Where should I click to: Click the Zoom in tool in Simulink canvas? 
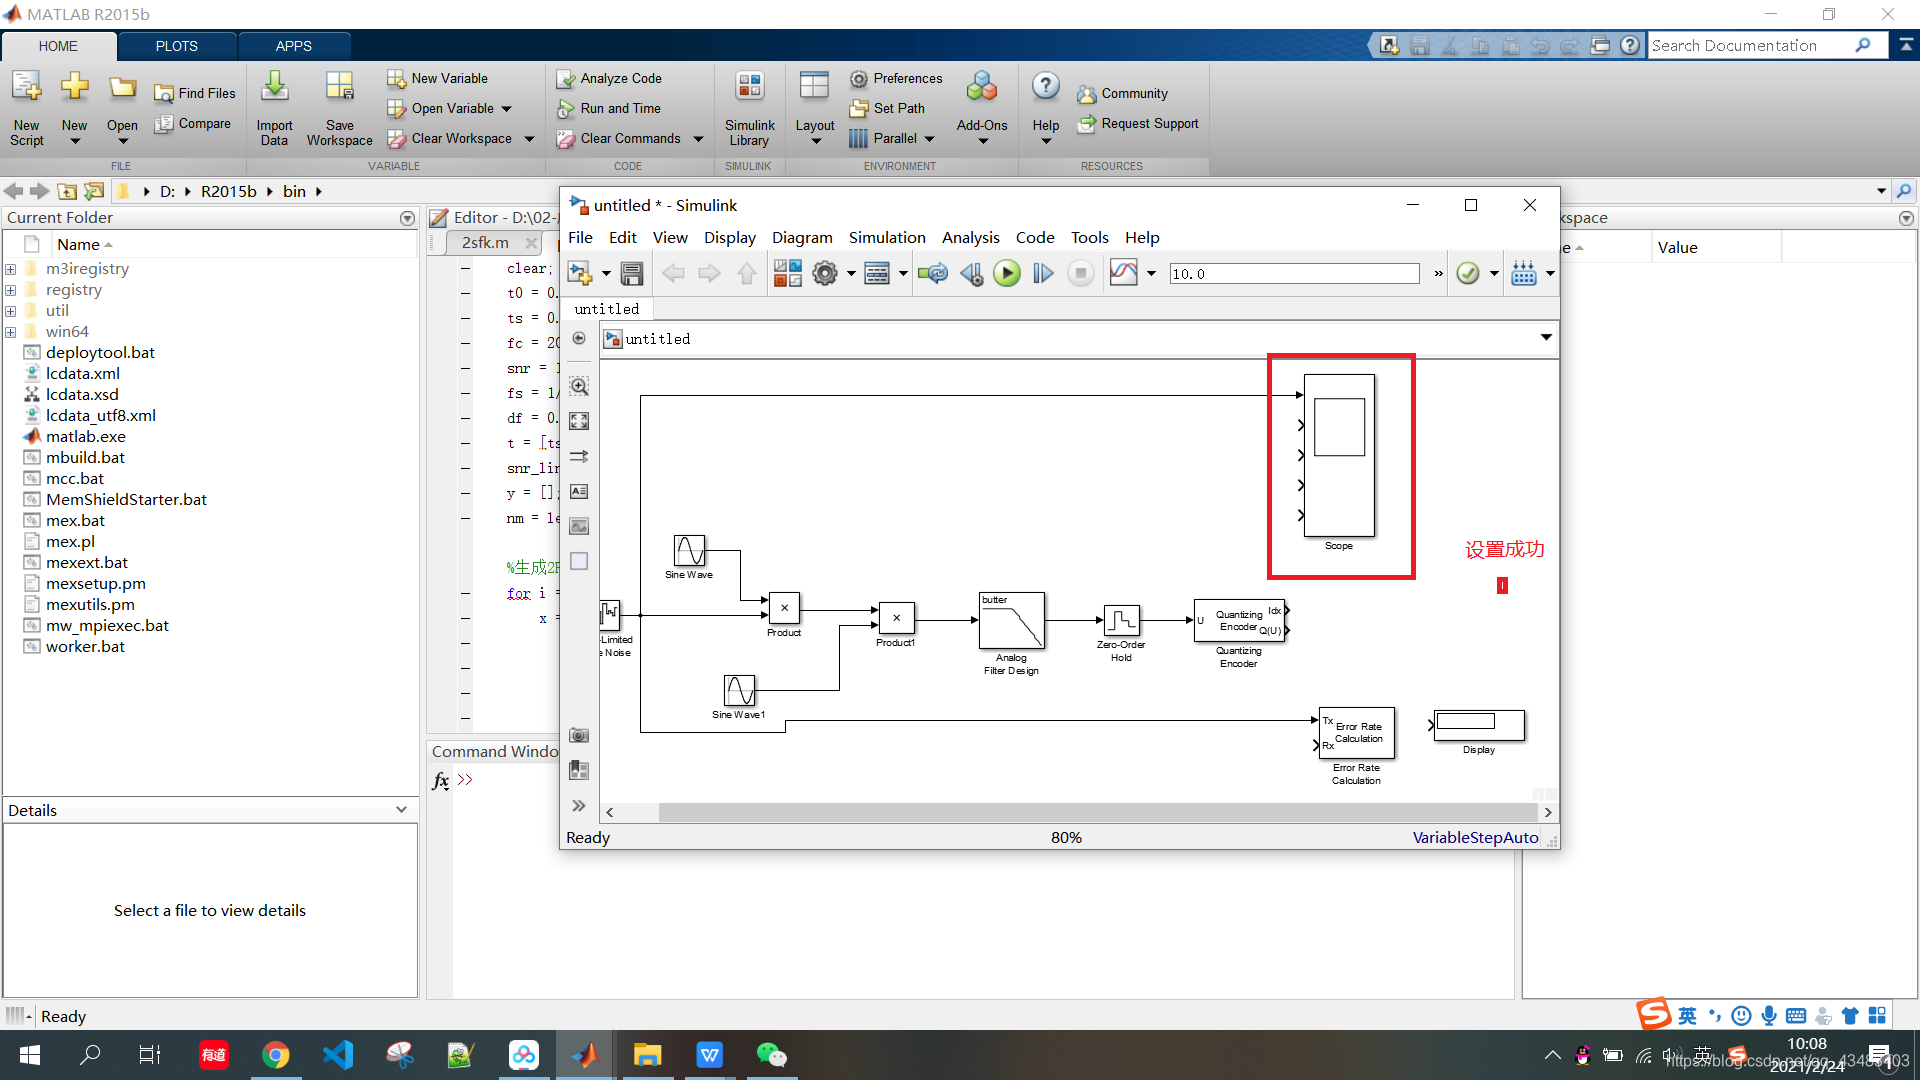pos(578,385)
